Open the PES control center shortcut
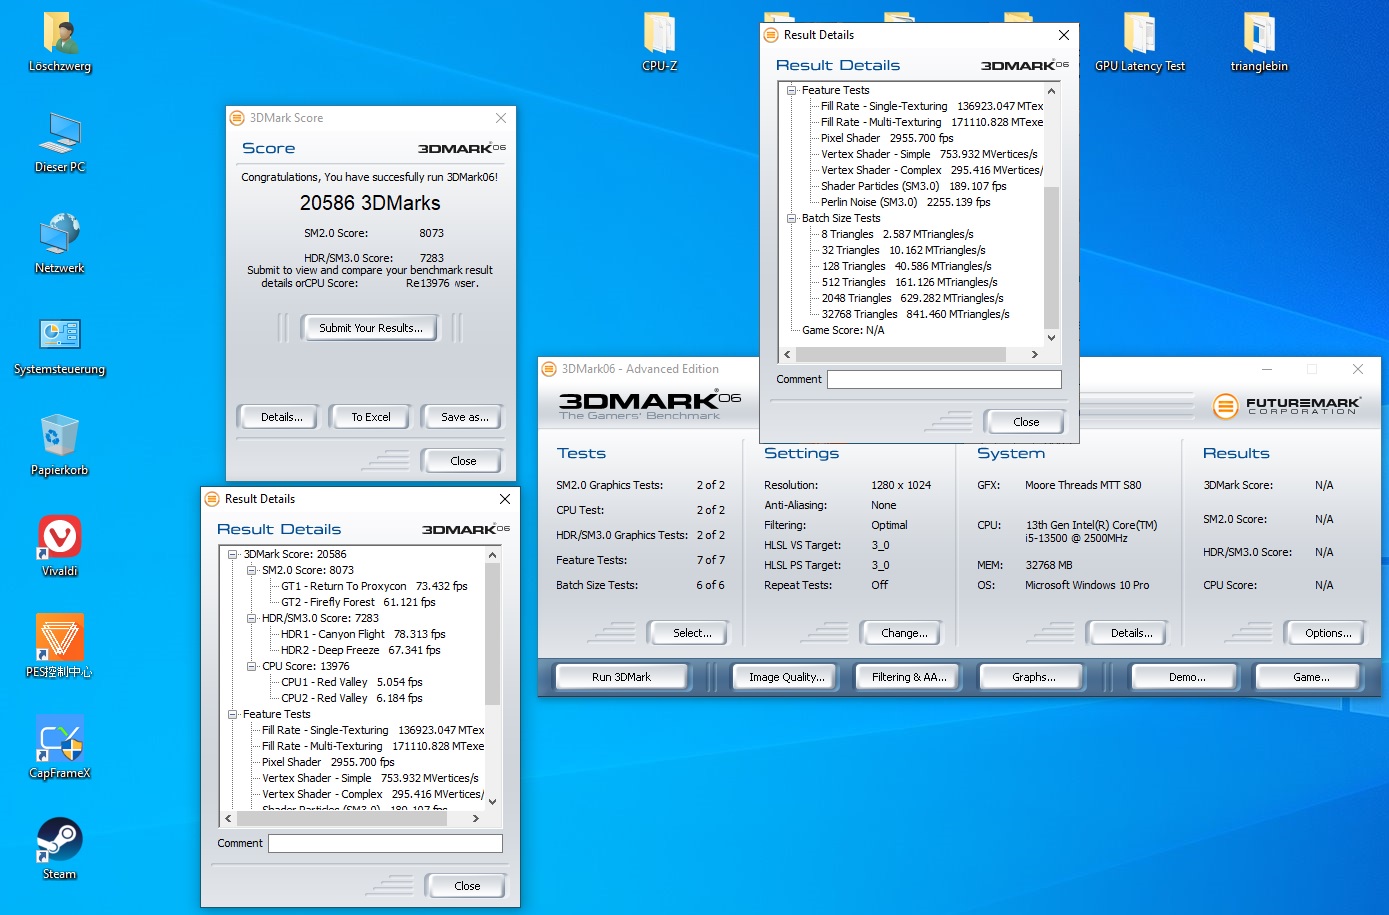 coord(60,648)
